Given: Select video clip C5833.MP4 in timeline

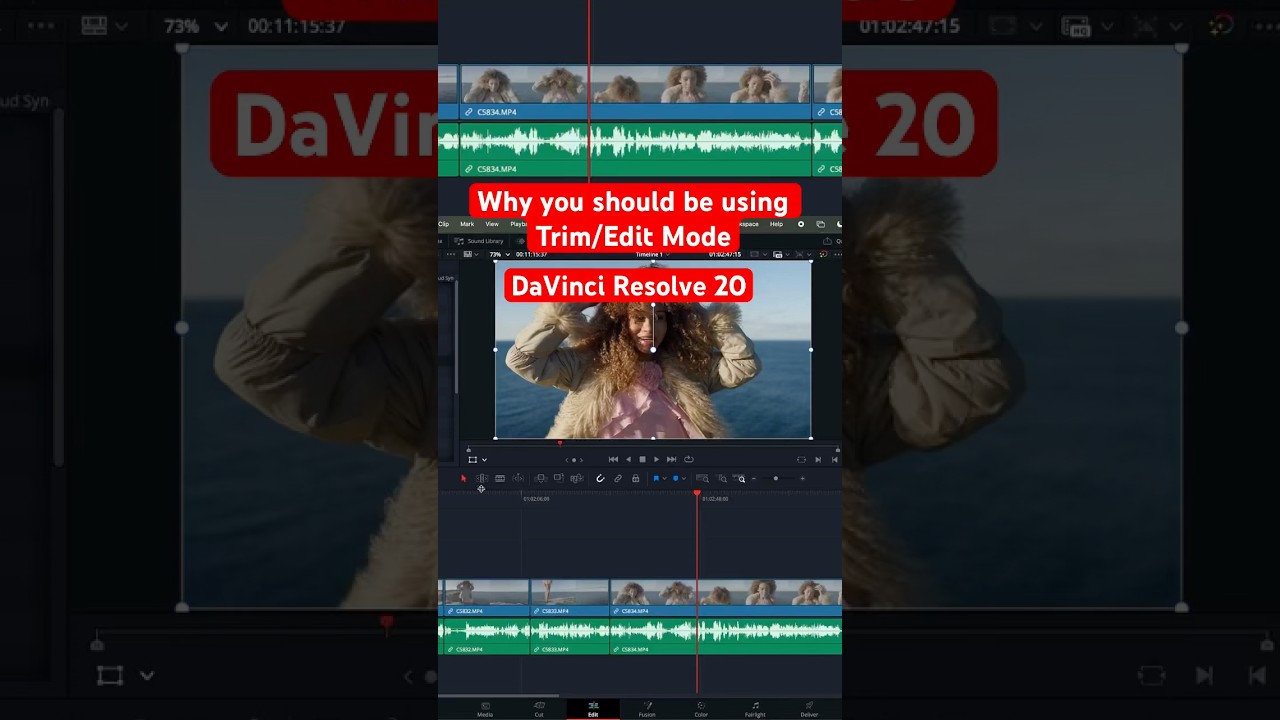Looking at the screenshot, I should pyautogui.click(x=569, y=597).
